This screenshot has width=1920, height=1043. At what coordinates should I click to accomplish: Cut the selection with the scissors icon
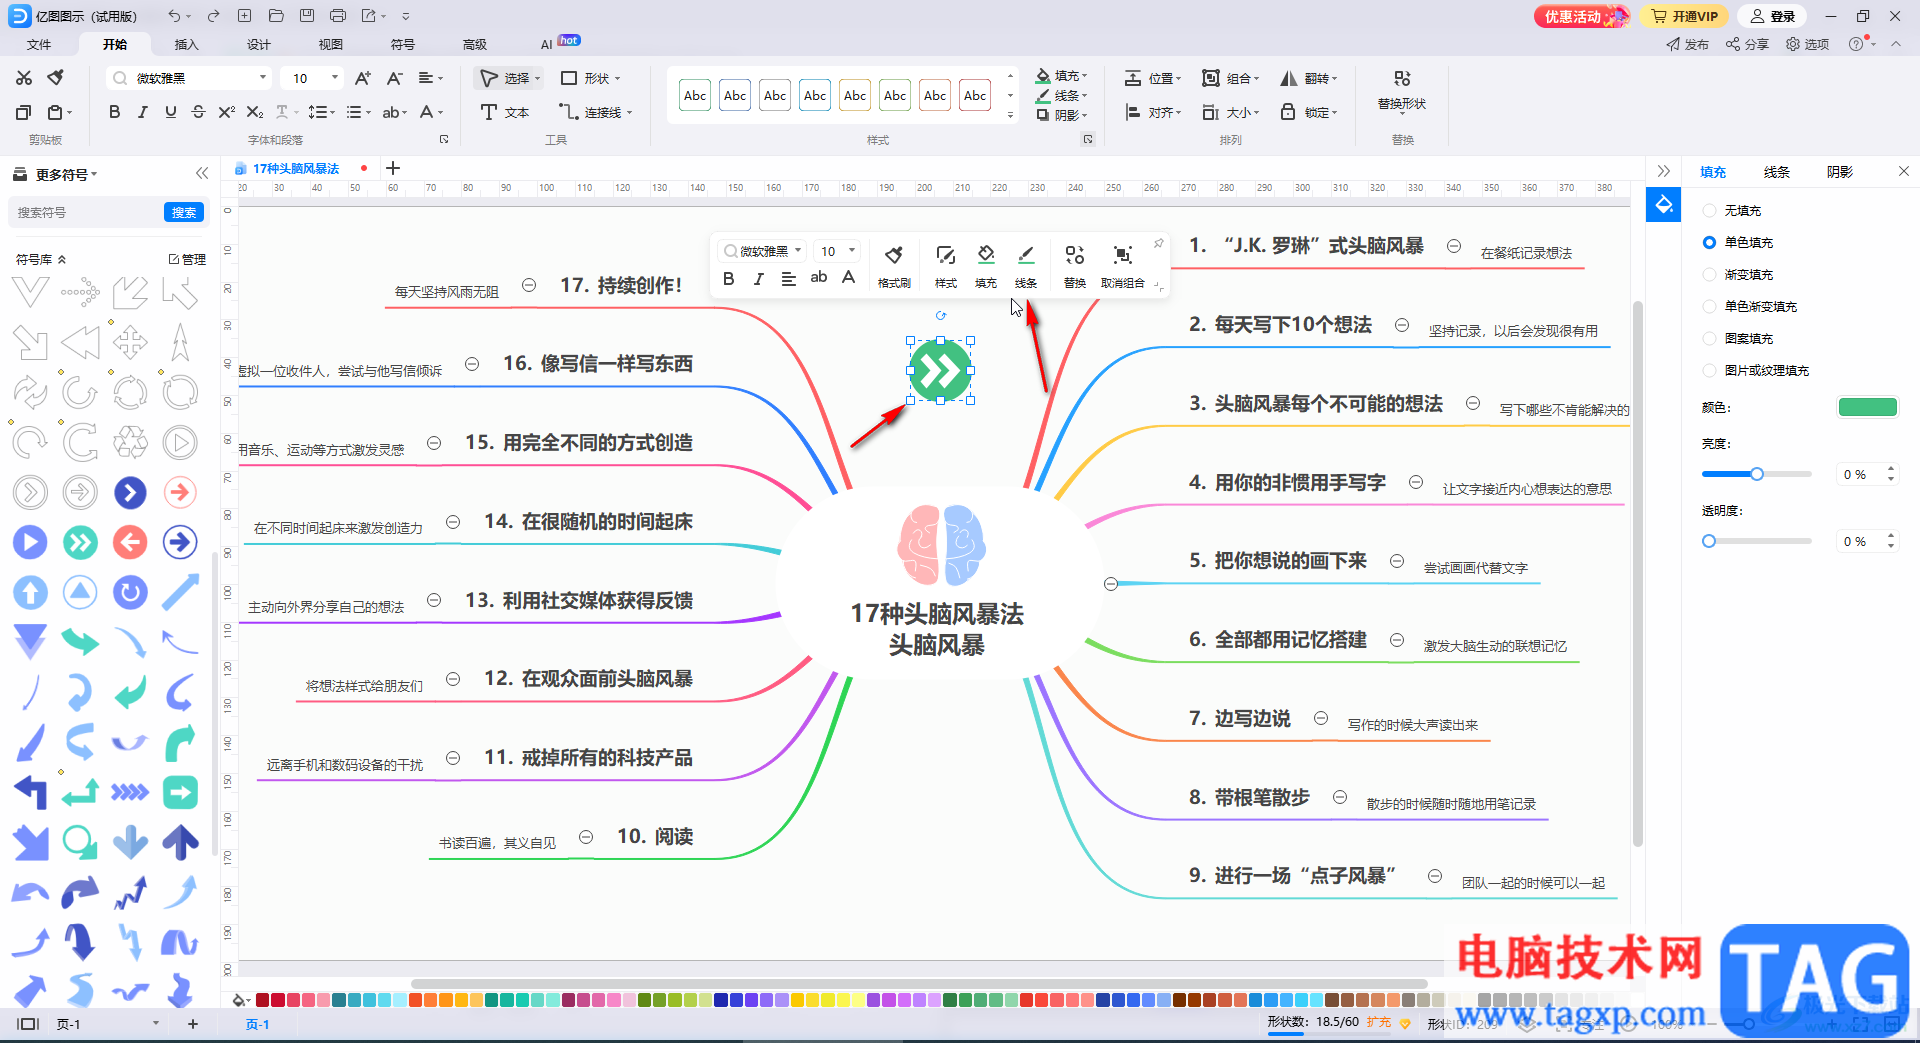24,78
